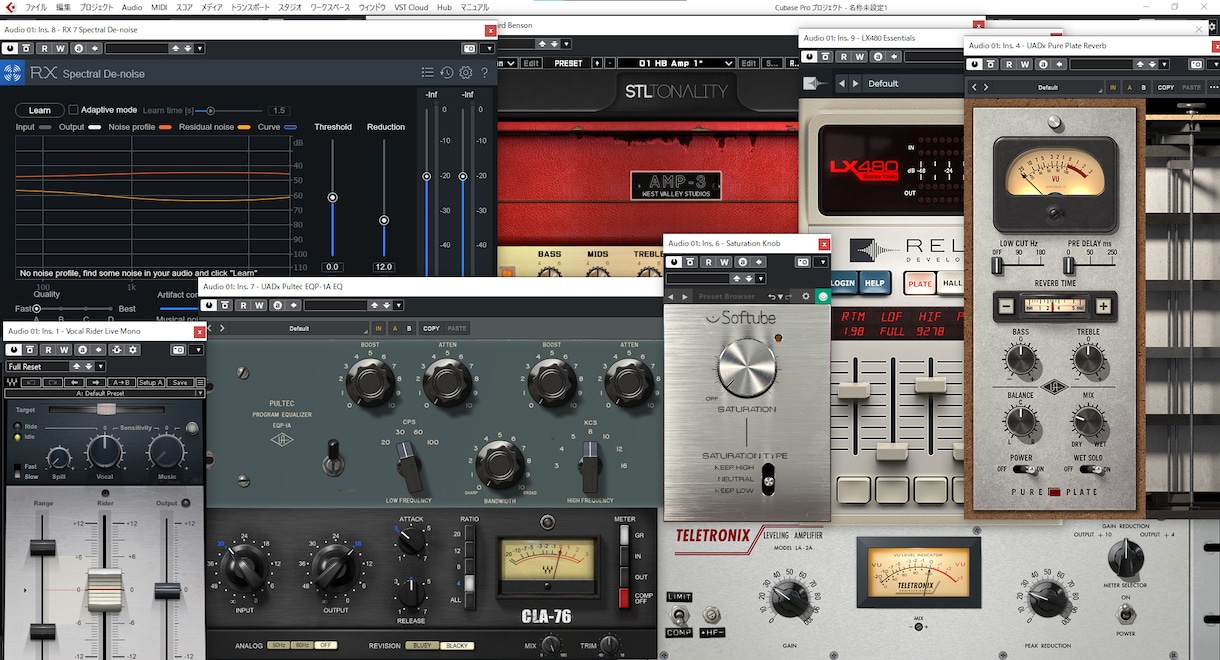Open the VST Cloud menu
This screenshot has width=1220, height=660.
(411, 7)
